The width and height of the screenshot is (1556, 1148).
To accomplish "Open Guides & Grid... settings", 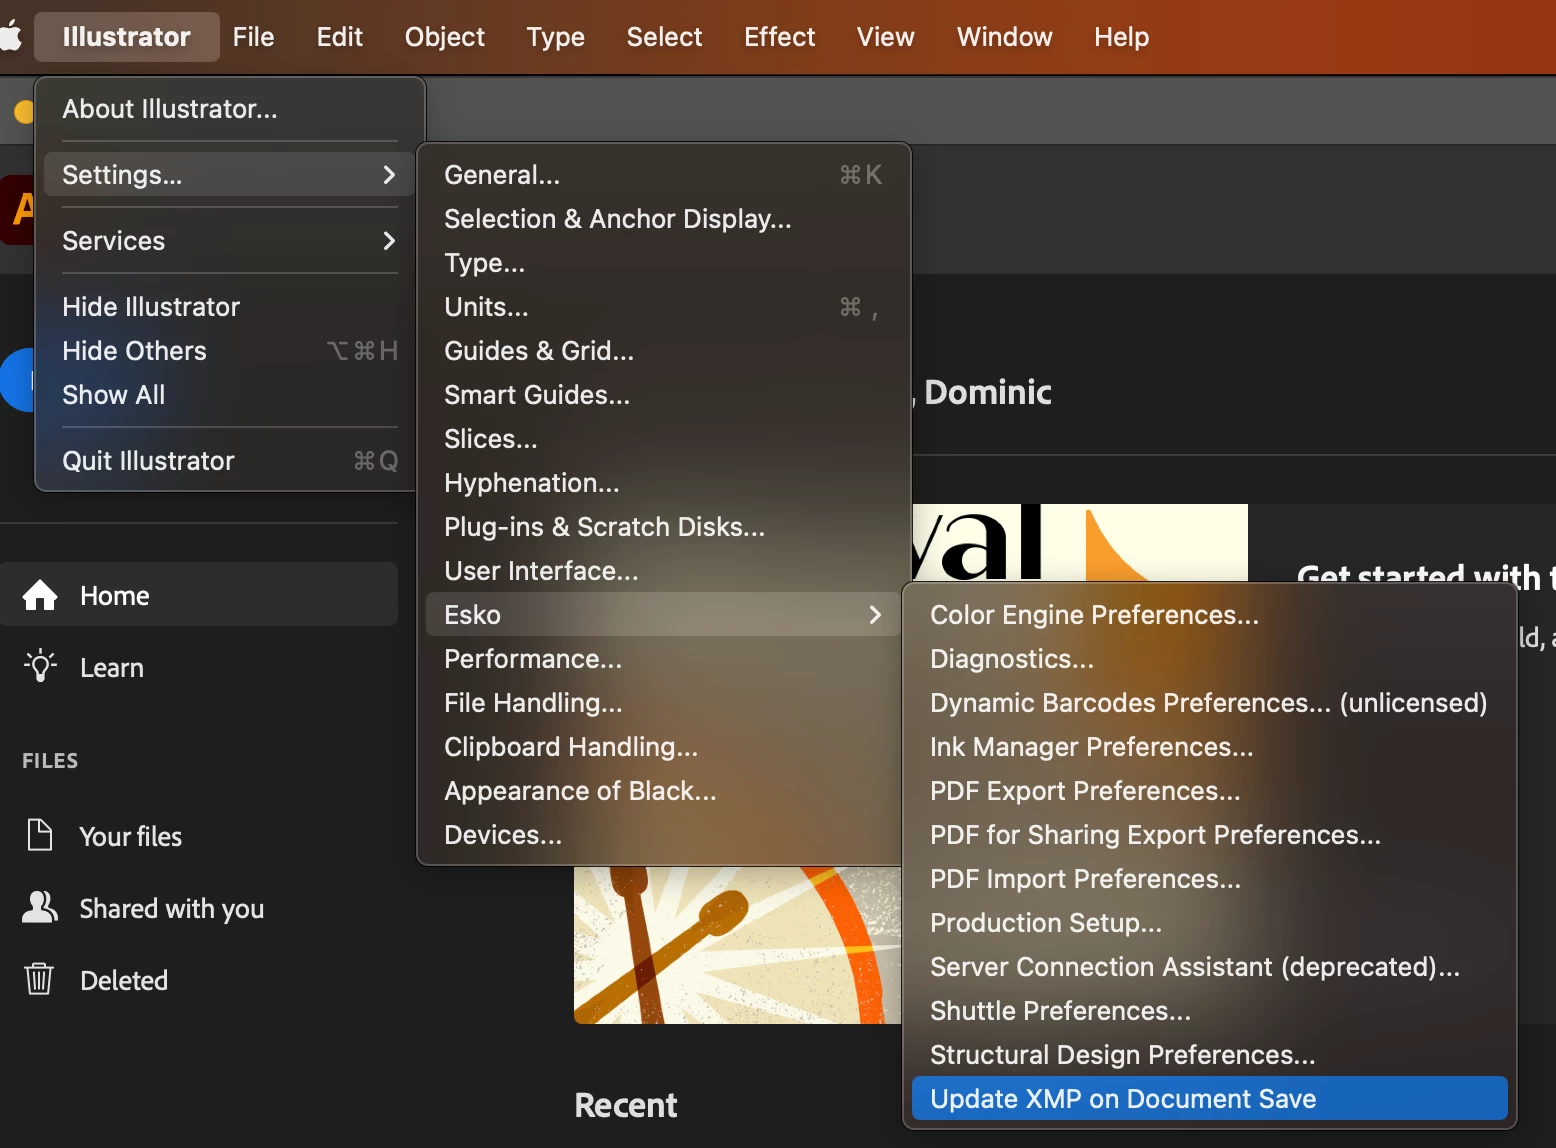I will (x=664, y=351).
